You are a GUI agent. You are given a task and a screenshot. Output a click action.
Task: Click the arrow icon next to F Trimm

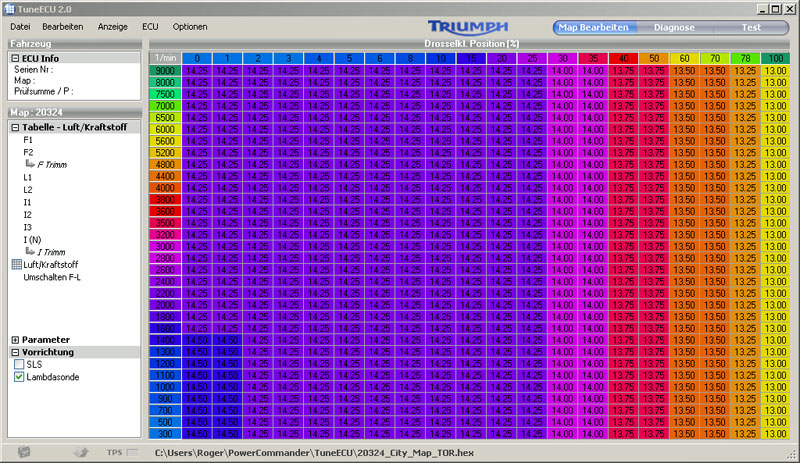30,164
